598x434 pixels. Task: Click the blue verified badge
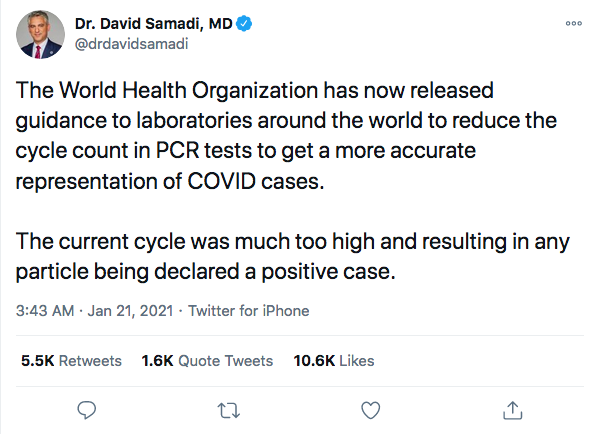click(x=244, y=24)
